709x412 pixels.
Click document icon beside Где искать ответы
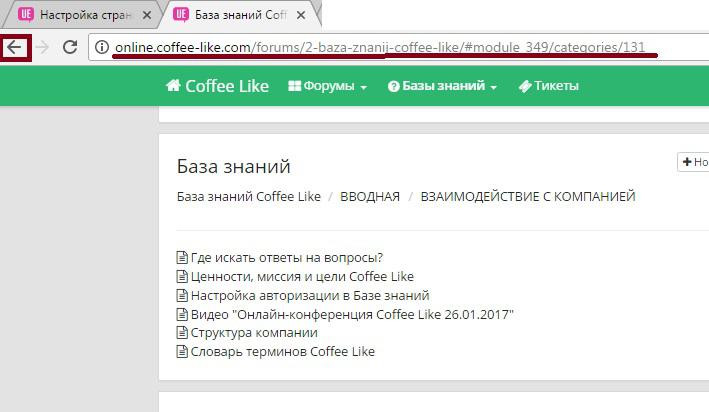(182, 257)
